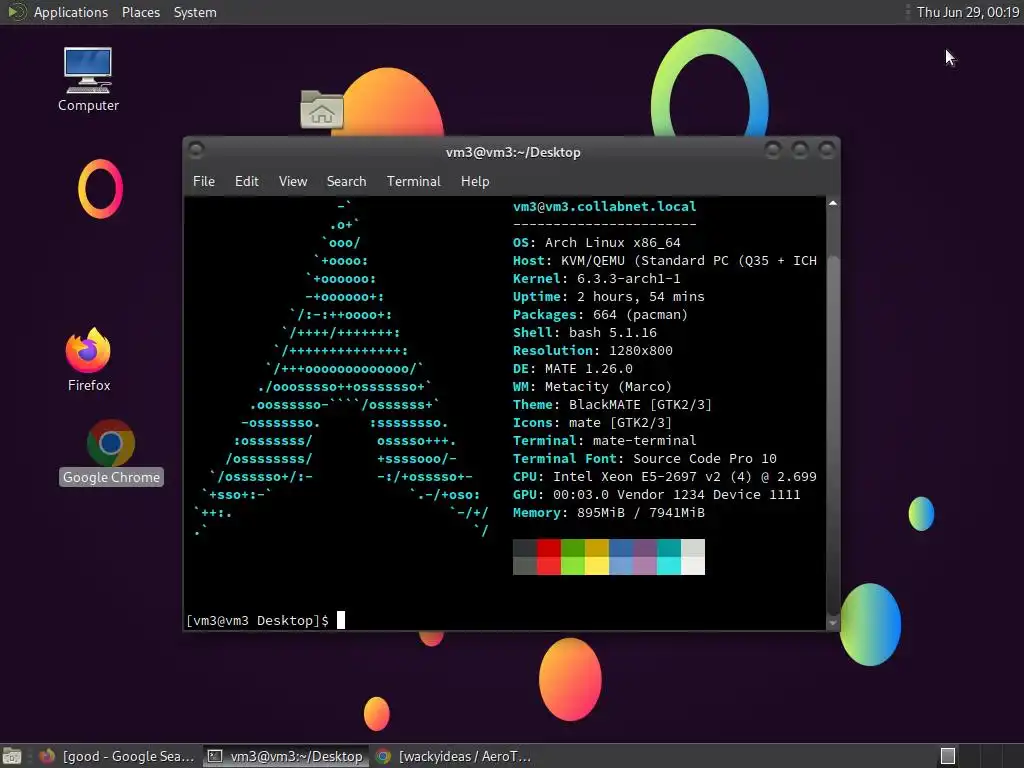Click the clock showing Thu Jun 29, 00:19
The width and height of the screenshot is (1024, 768).
coord(967,12)
